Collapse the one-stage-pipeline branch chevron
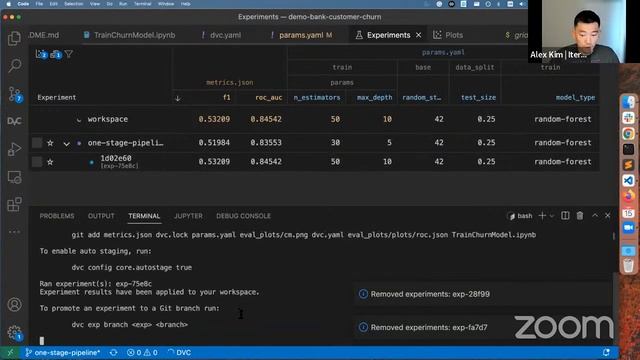 (66, 144)
